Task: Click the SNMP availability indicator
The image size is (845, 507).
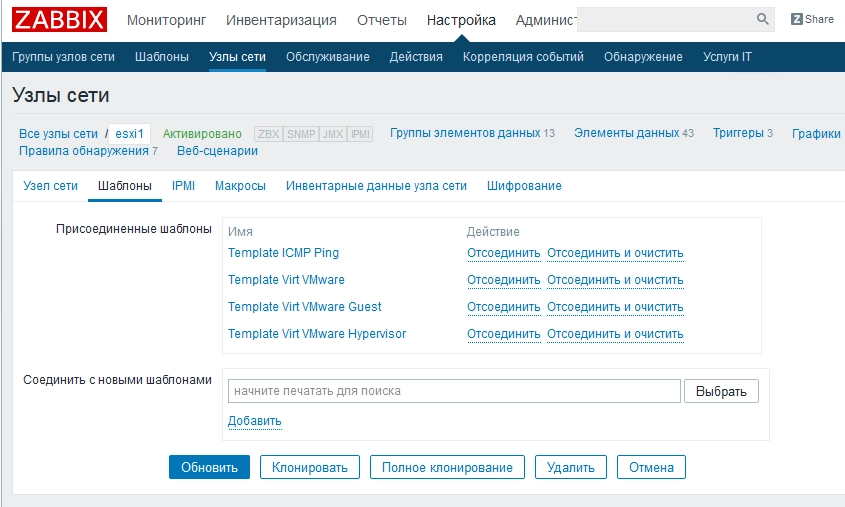Action: [300, 134]
